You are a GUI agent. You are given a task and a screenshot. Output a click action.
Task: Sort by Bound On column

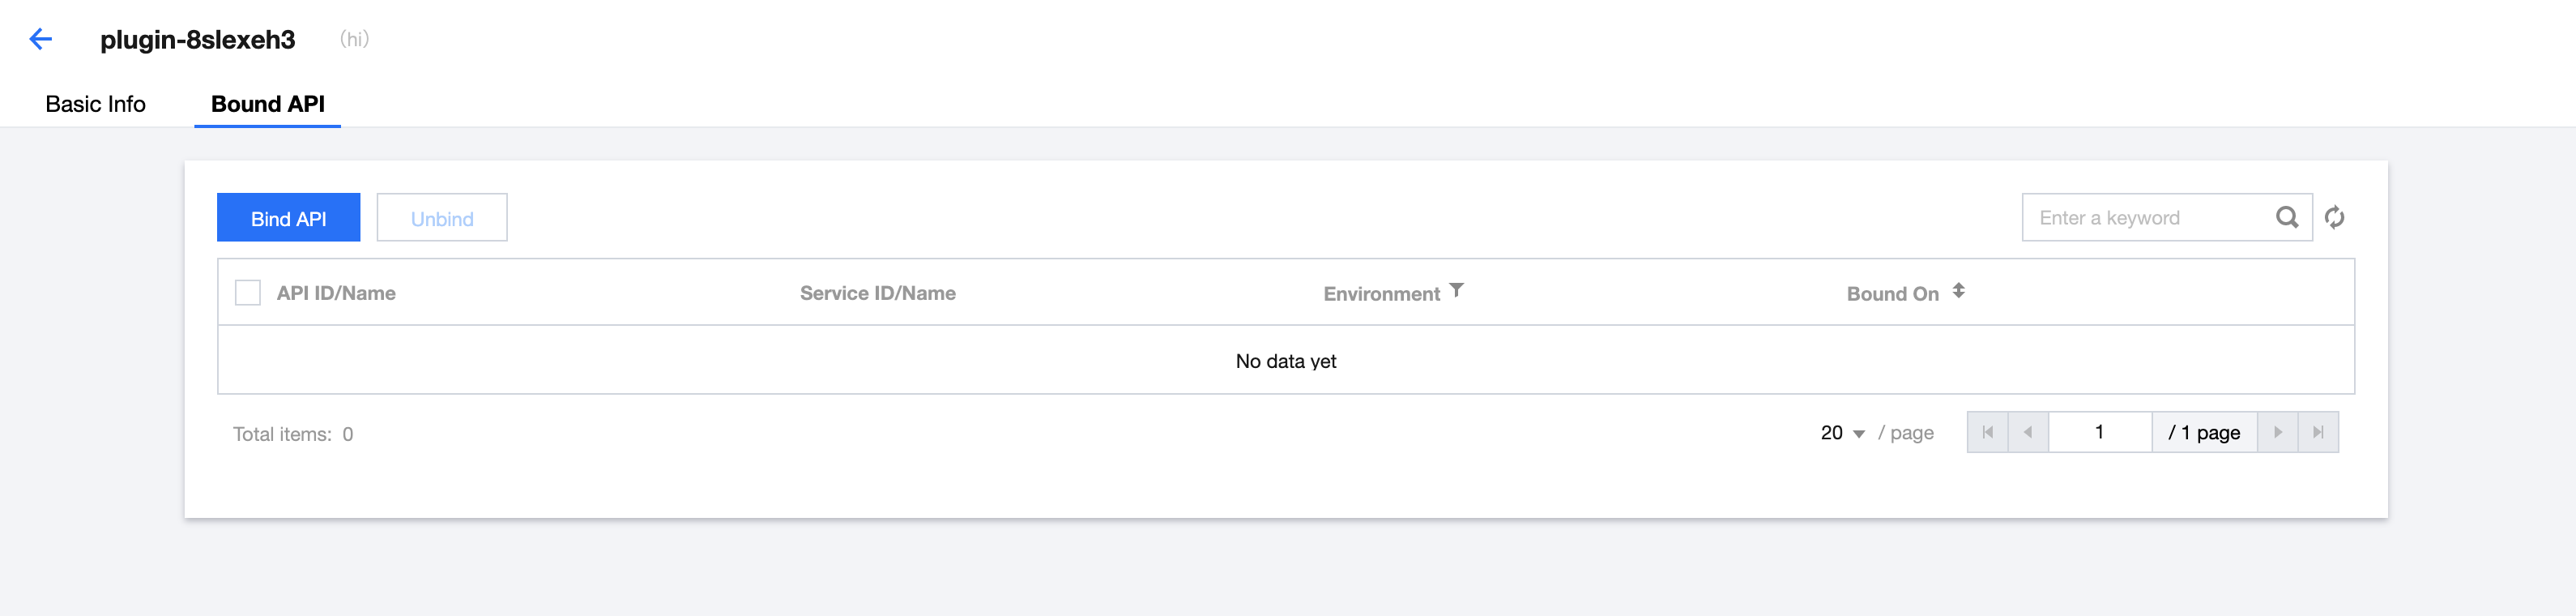pos(1958,291)
